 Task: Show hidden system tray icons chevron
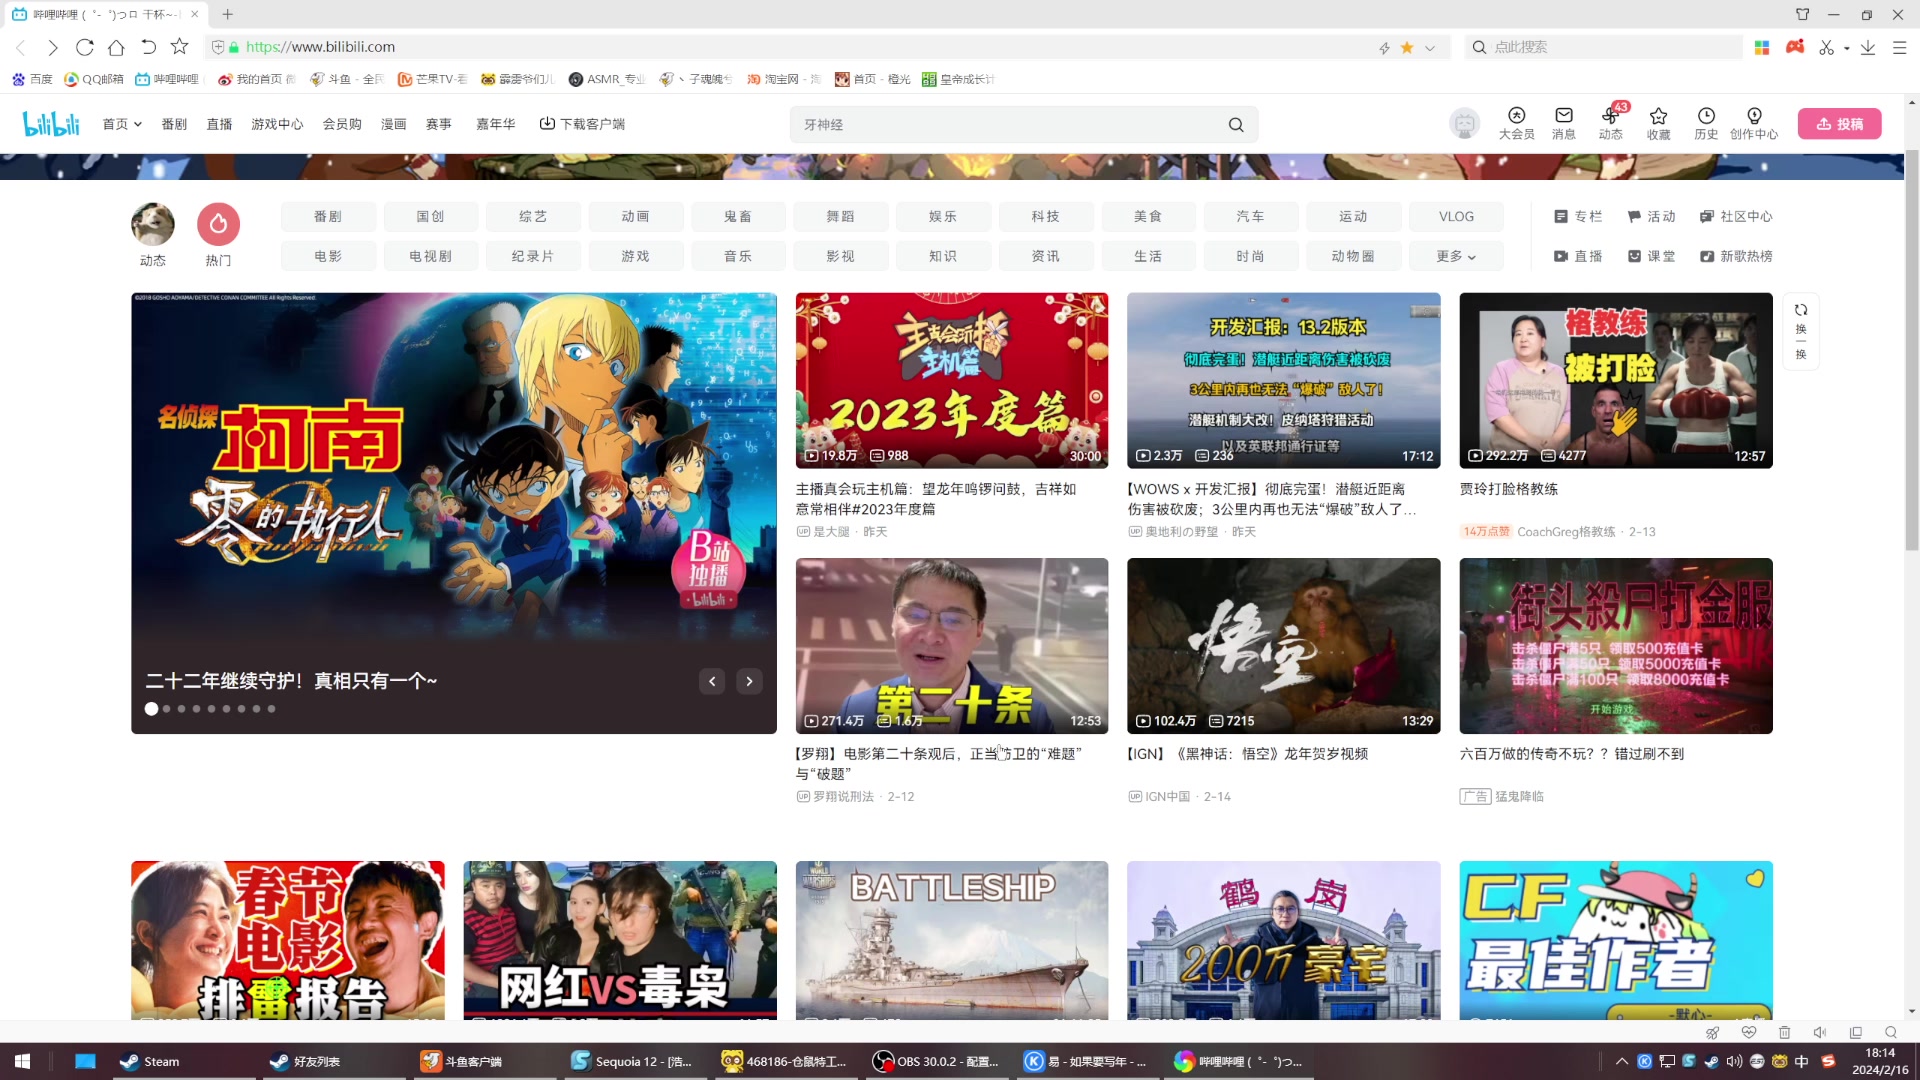tap(1621, 1061)
